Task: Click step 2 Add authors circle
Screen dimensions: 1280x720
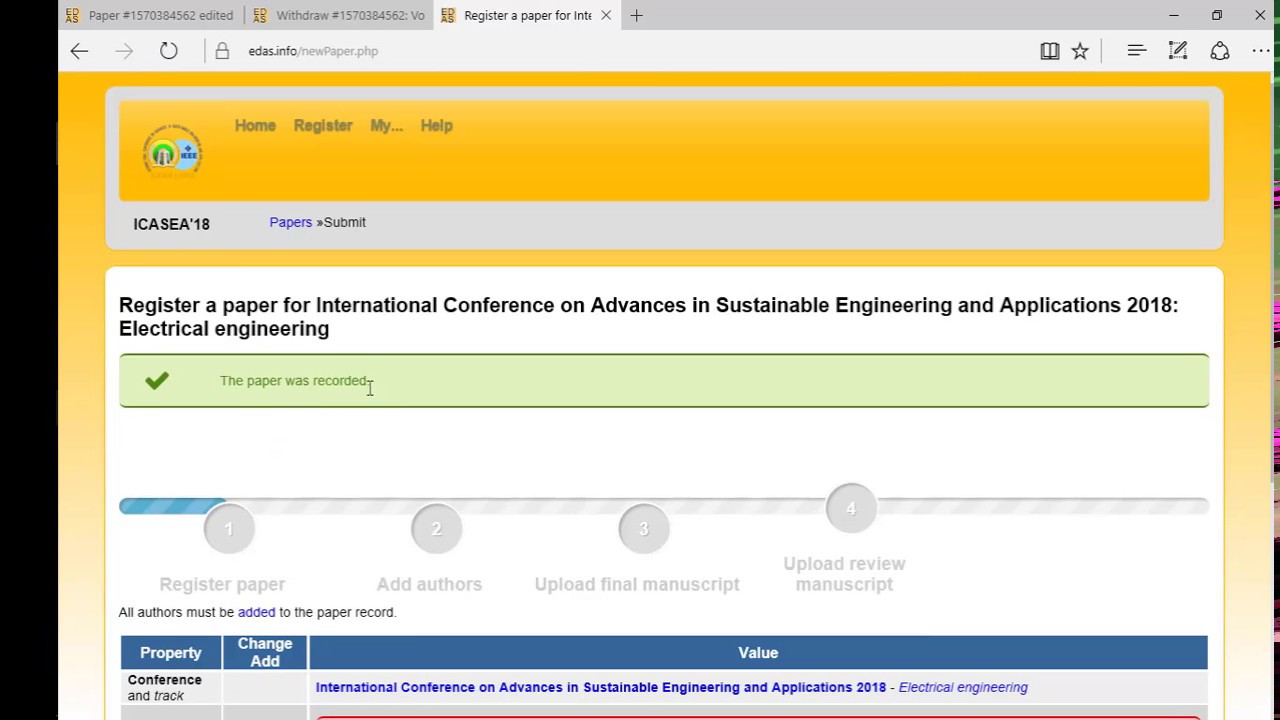Action: click(436, 529)
